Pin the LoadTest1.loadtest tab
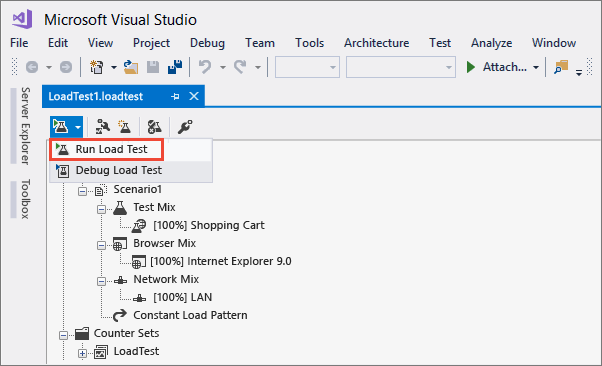This screenshot has height=366, width=602. click(x=175, y=96)
